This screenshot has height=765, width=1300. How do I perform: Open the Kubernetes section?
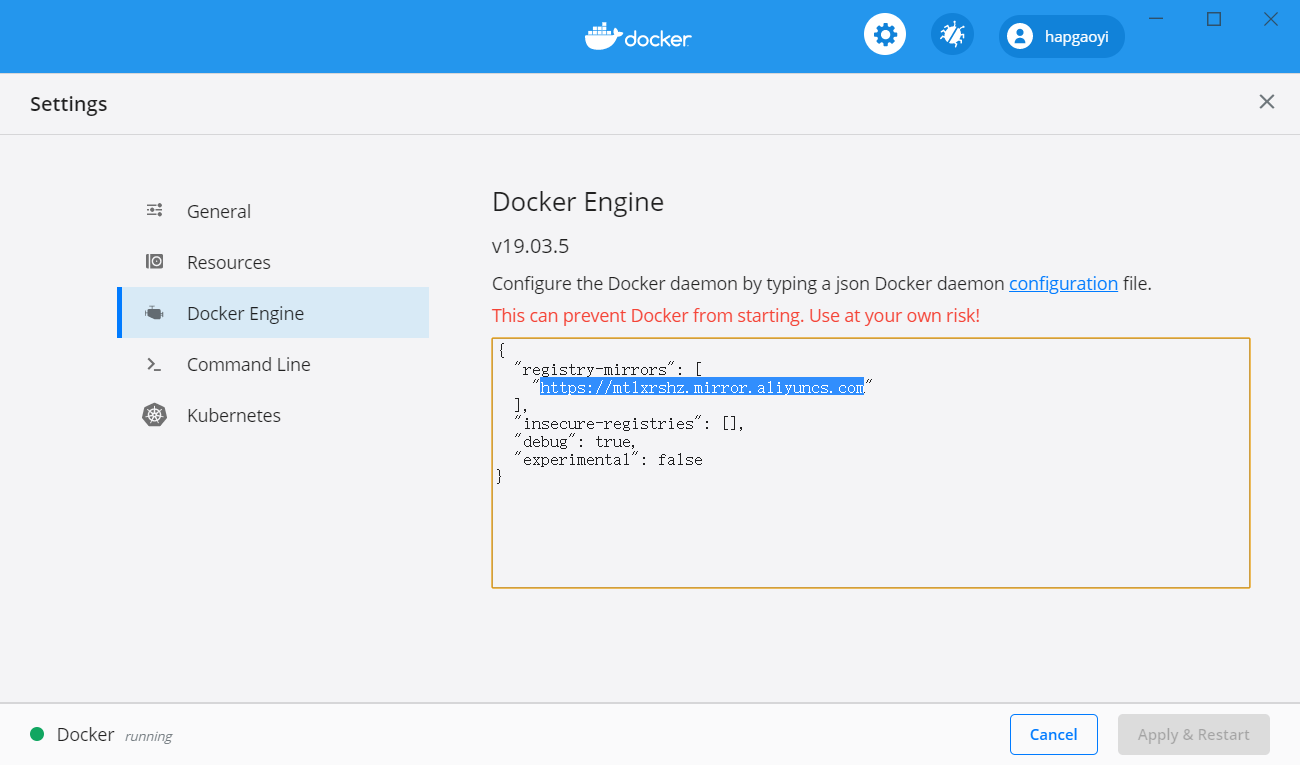273,415
